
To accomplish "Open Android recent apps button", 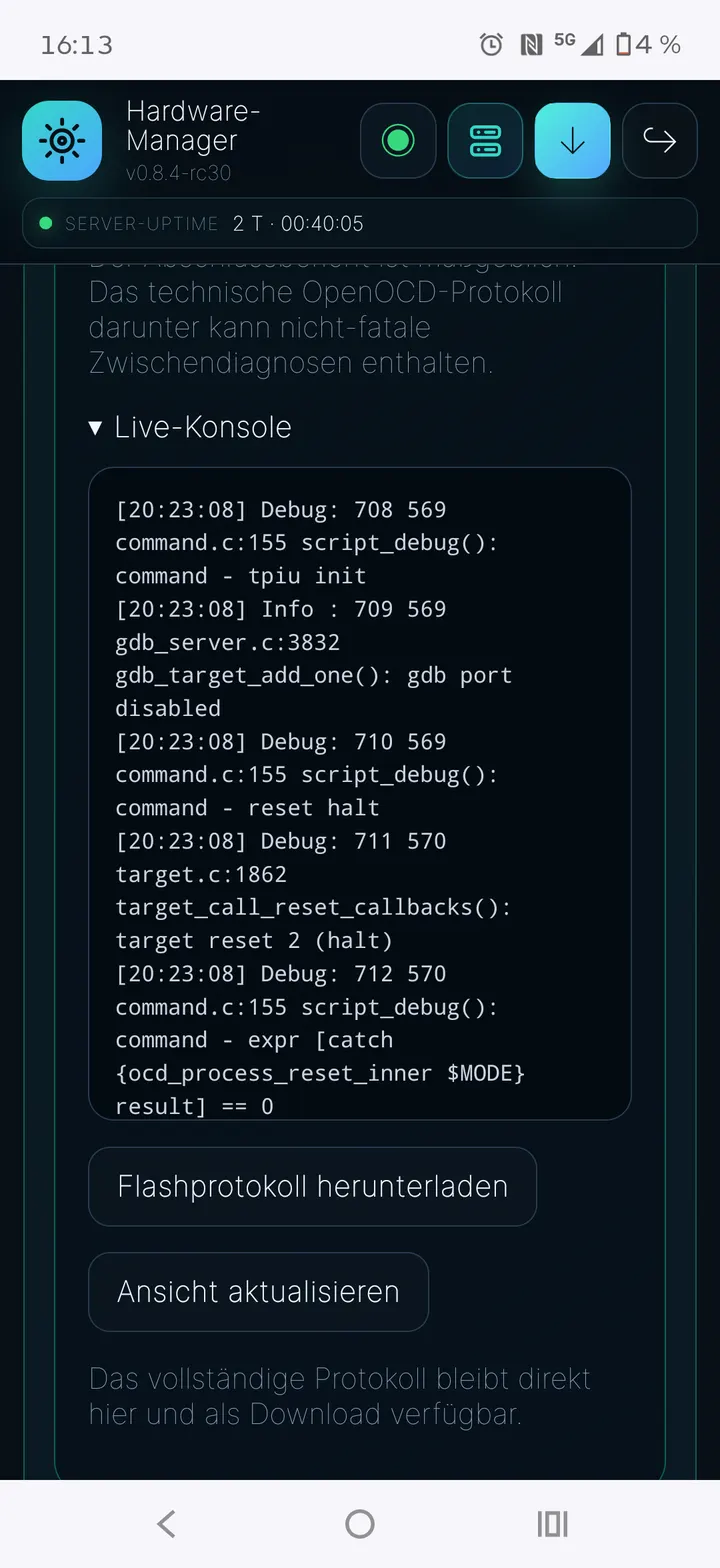I will 552,1524.
